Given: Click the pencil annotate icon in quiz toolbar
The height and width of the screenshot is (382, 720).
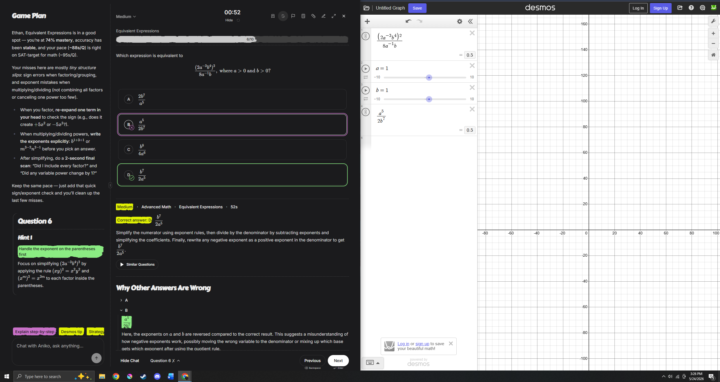Looking at the screenshot, I should coord(323,16).
